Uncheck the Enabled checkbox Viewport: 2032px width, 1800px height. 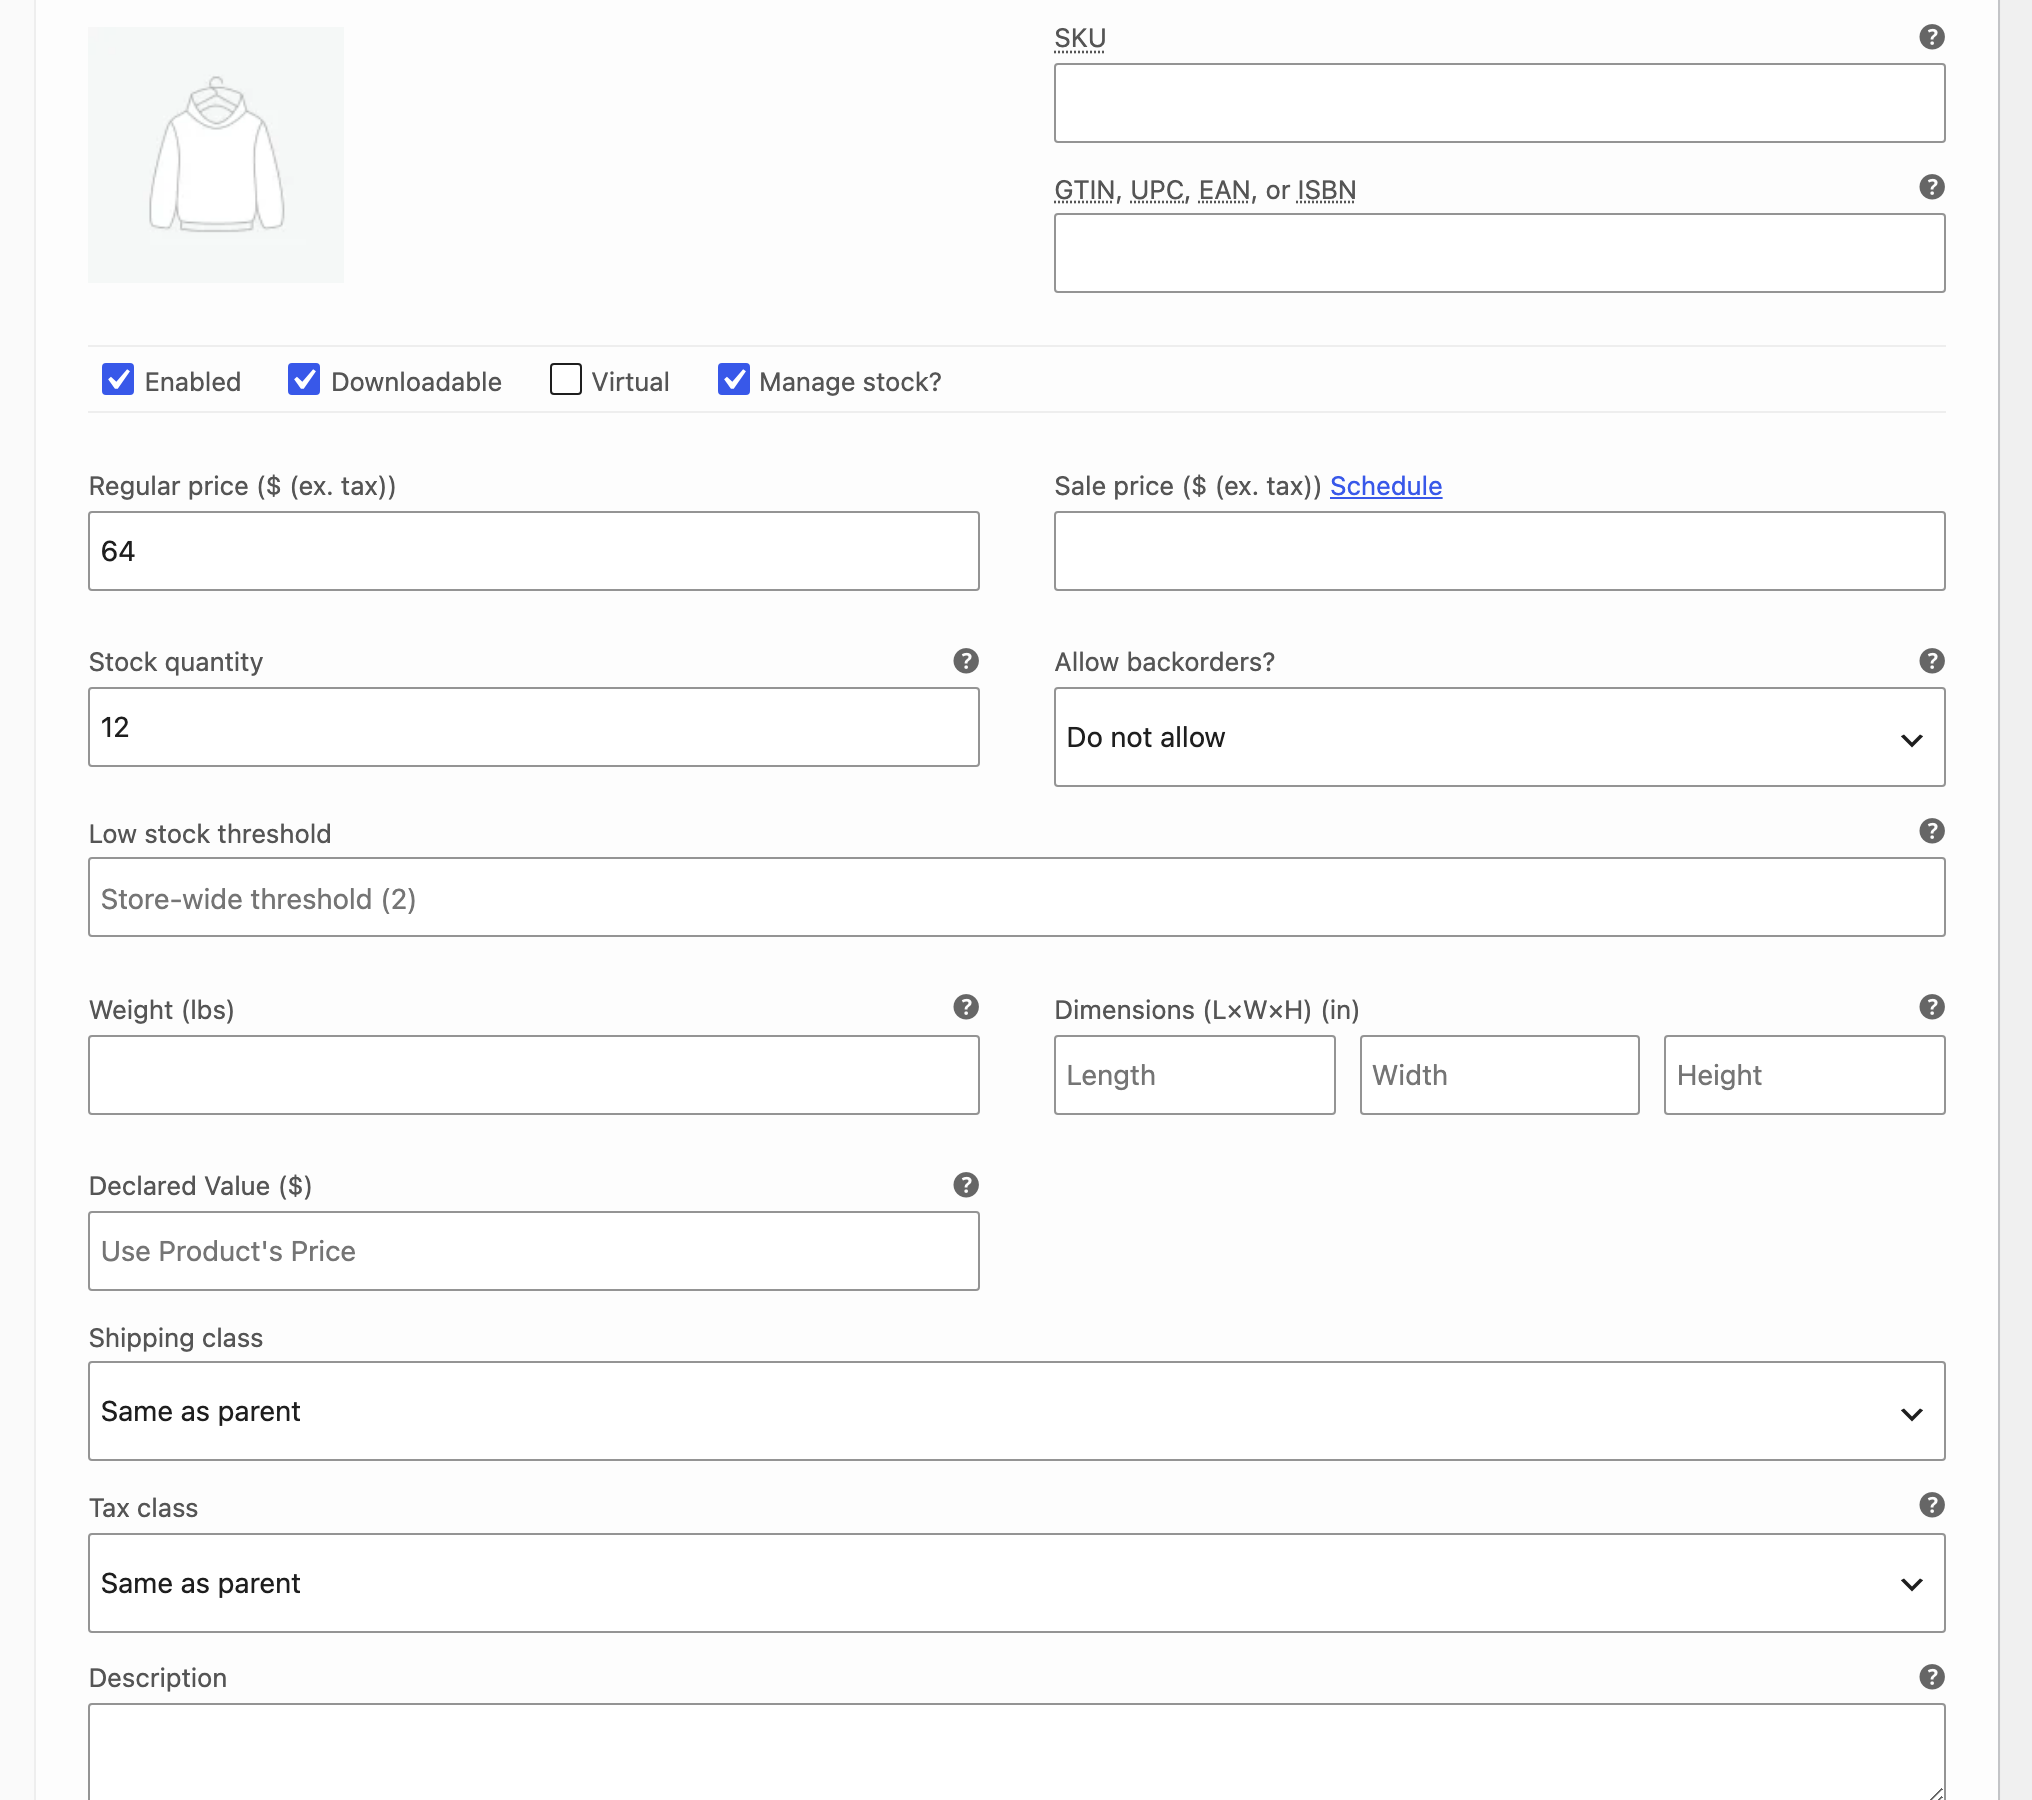click(118, 380)
